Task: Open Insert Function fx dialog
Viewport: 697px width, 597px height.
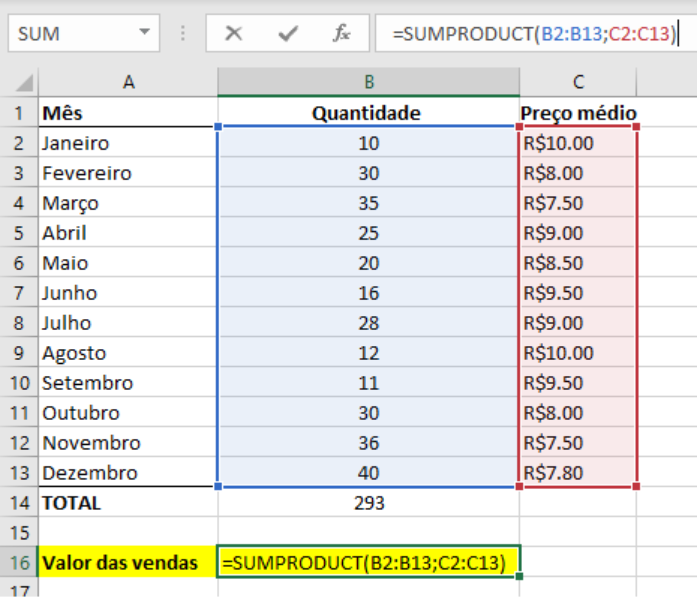Action: [x=342, y=34]
